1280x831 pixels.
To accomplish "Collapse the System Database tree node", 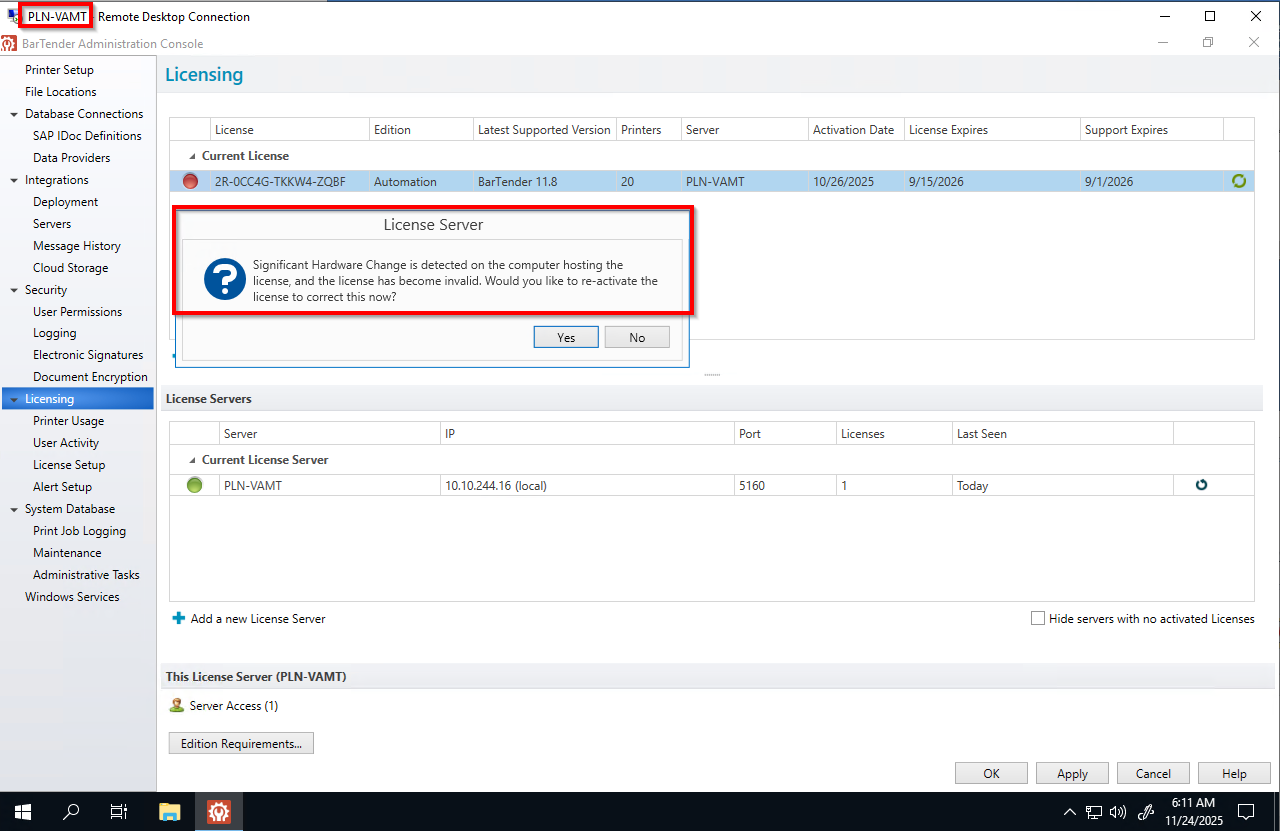I will click(13, 509).
